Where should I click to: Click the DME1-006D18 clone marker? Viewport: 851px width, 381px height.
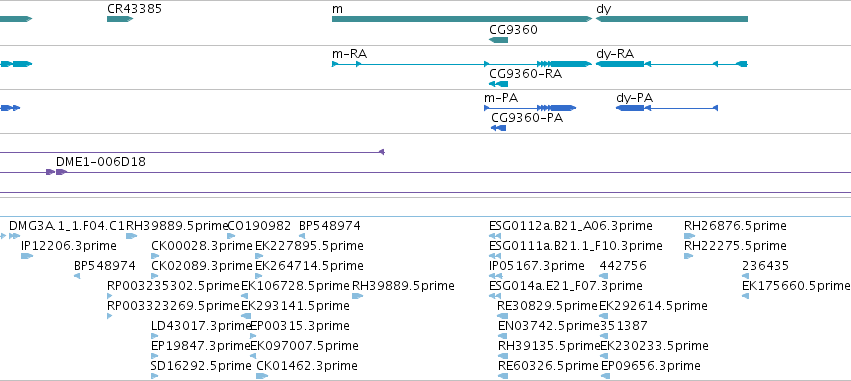tap(56, 172)
